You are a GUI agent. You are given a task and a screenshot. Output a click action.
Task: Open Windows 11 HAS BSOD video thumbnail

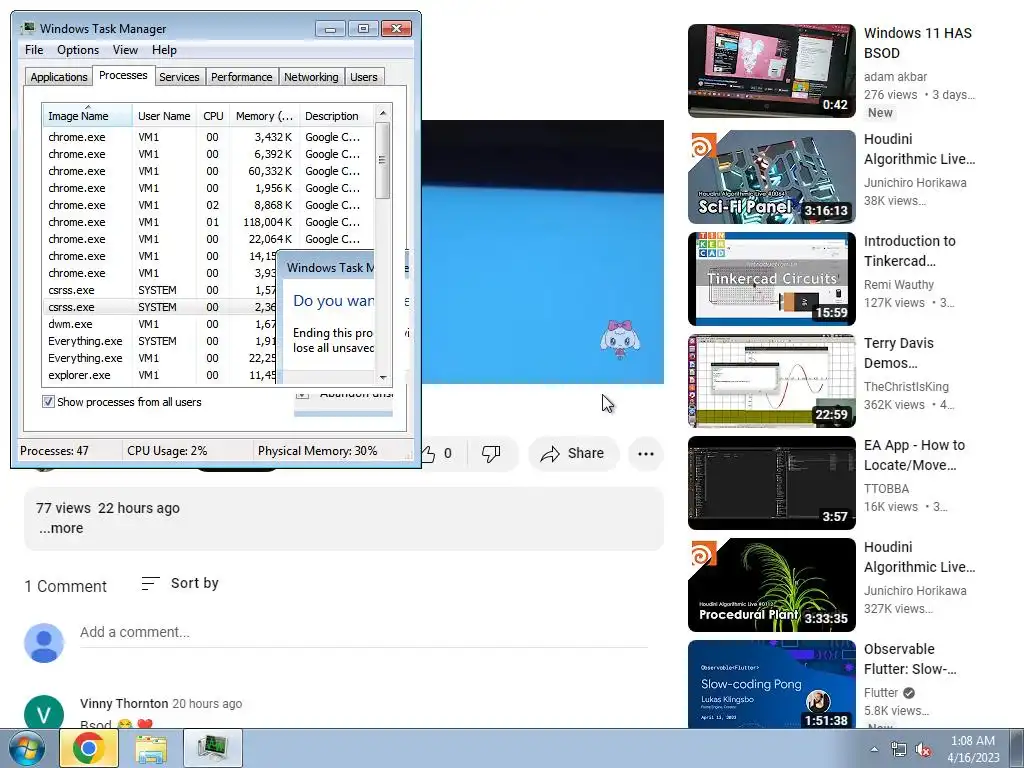771,71
